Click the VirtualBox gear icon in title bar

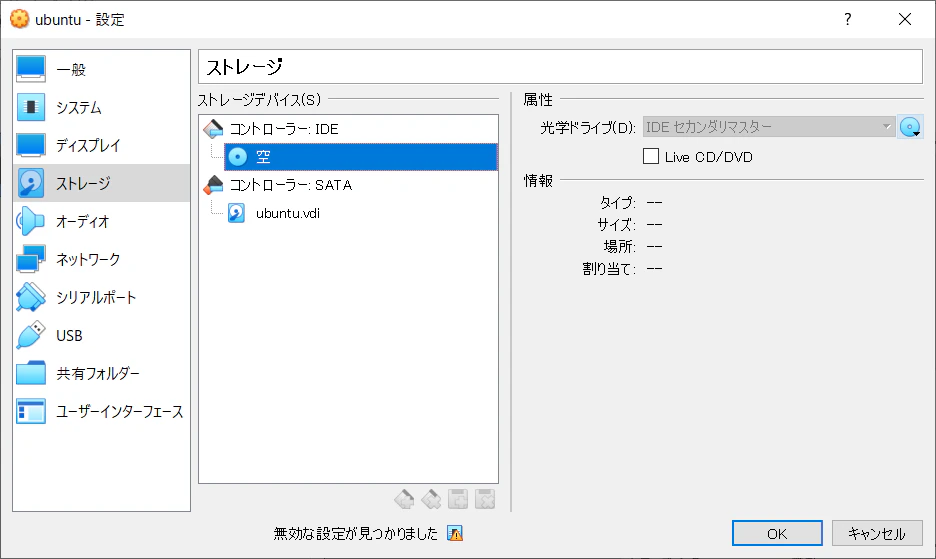(19, 19)
